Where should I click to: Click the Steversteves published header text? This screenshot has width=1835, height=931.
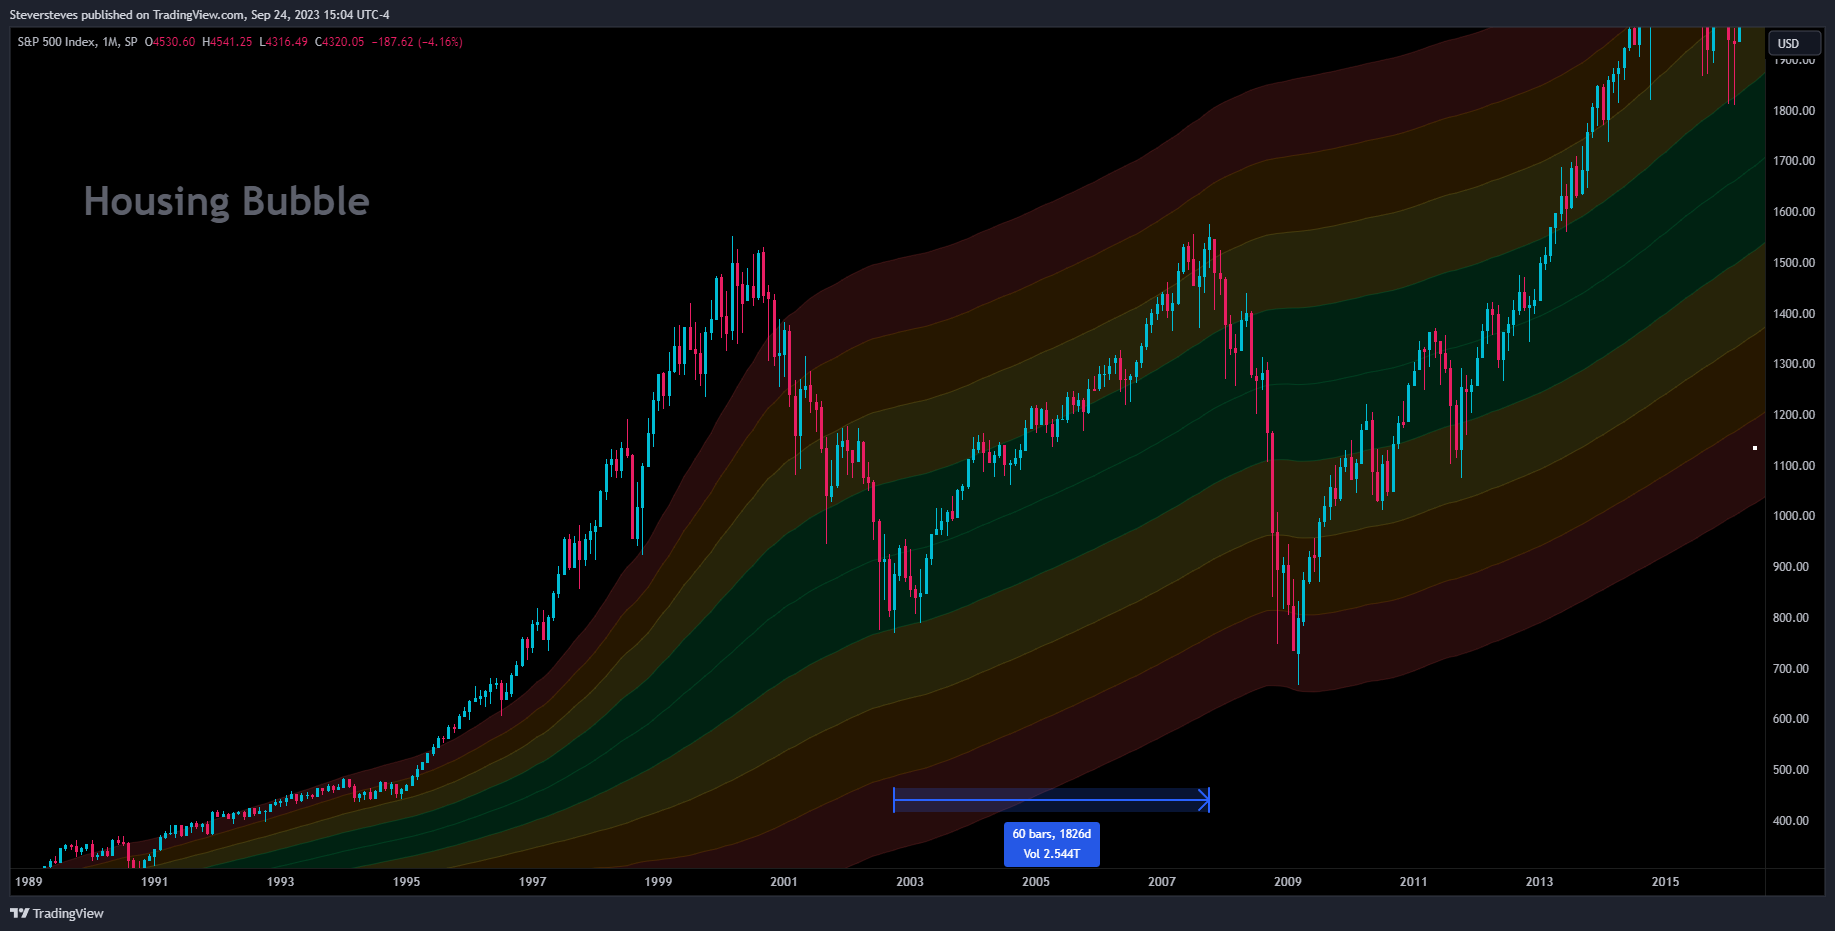200,15
